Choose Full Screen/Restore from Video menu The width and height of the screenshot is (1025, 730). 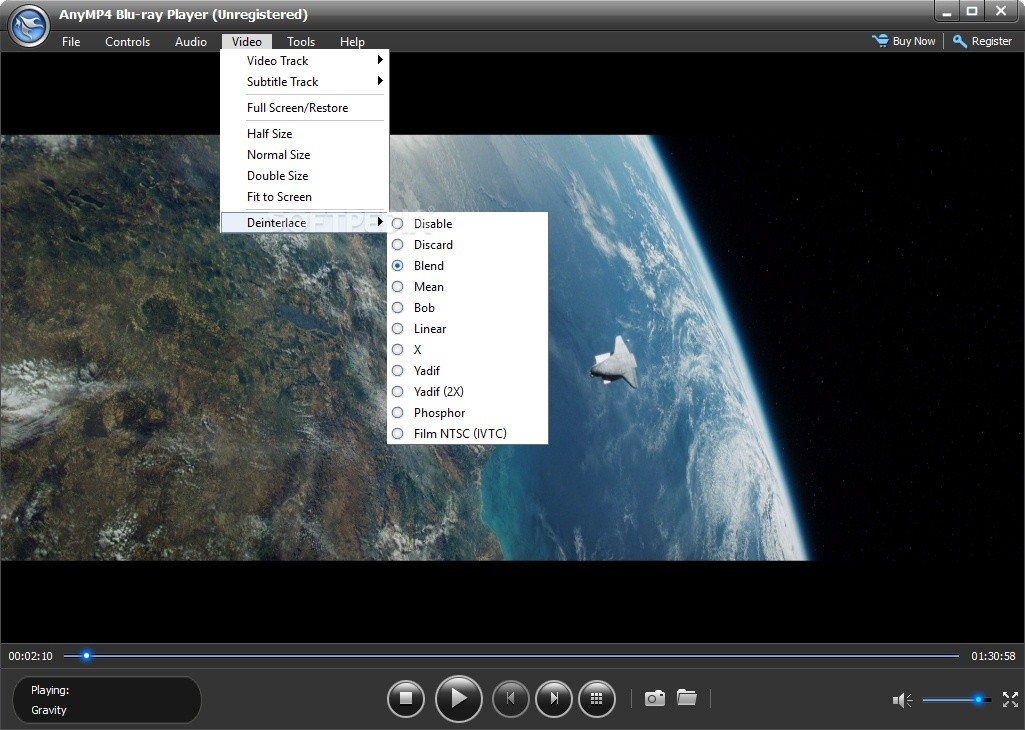(305, 108)
